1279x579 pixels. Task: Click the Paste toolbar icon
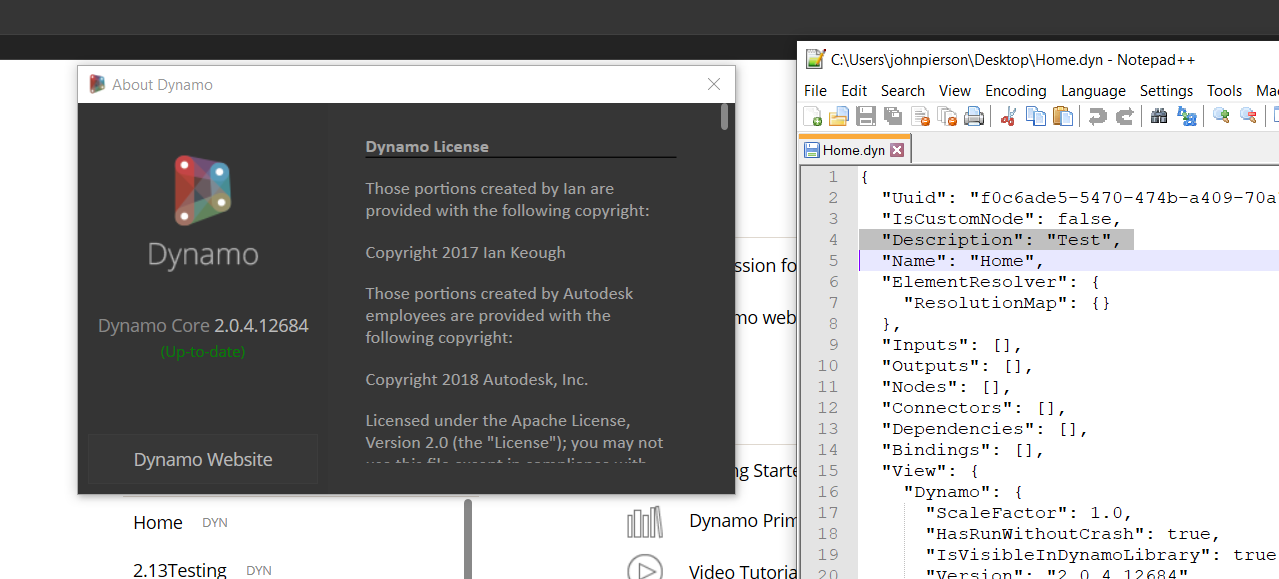(1064, 116)
